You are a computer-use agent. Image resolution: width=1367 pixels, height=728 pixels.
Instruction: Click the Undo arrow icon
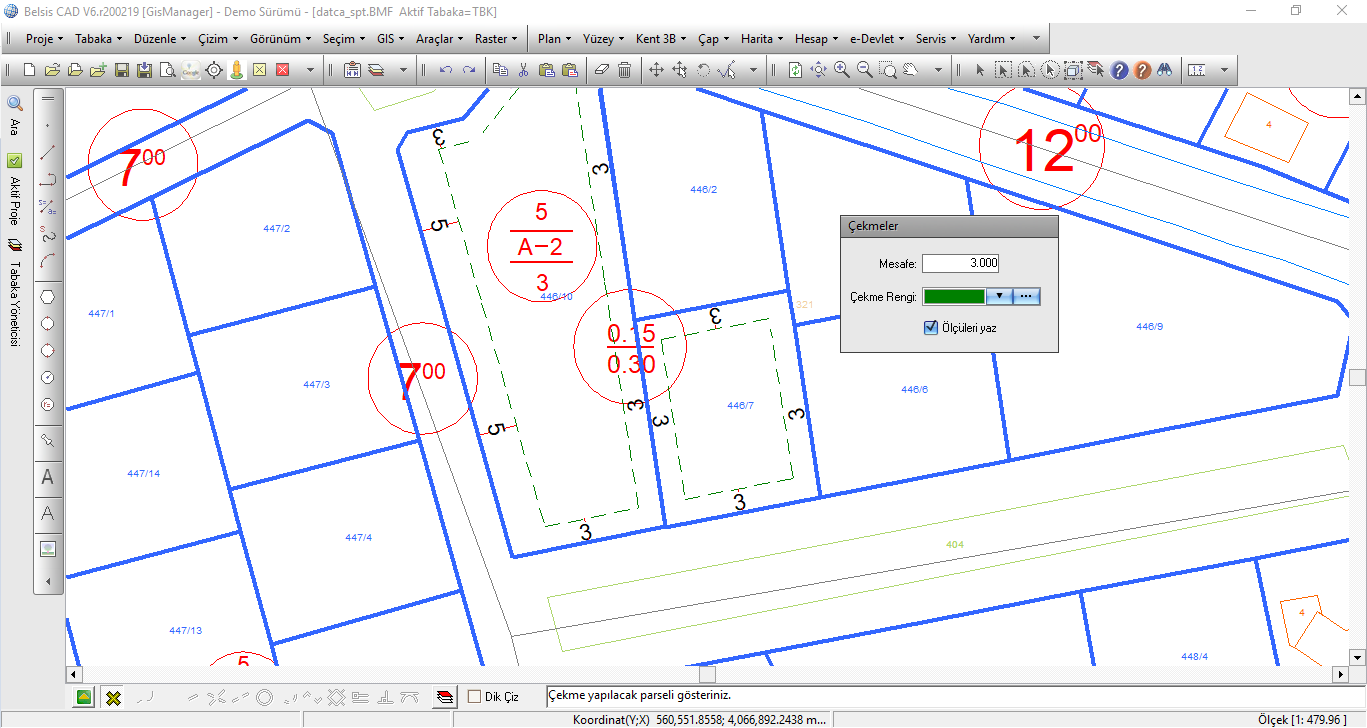coord(446,70)
